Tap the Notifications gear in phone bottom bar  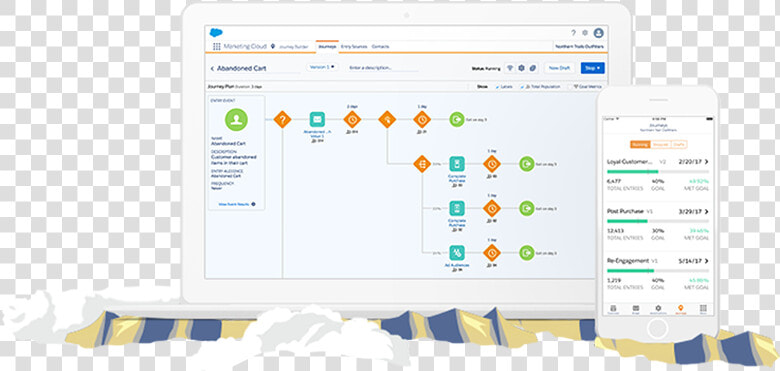click(658, 308)
